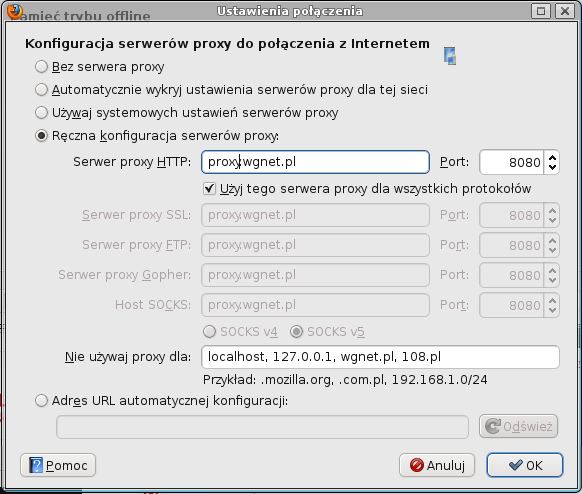Click the Pomoc help button
The height and width of the screenshot is (494, 582).
coord(58,465)
